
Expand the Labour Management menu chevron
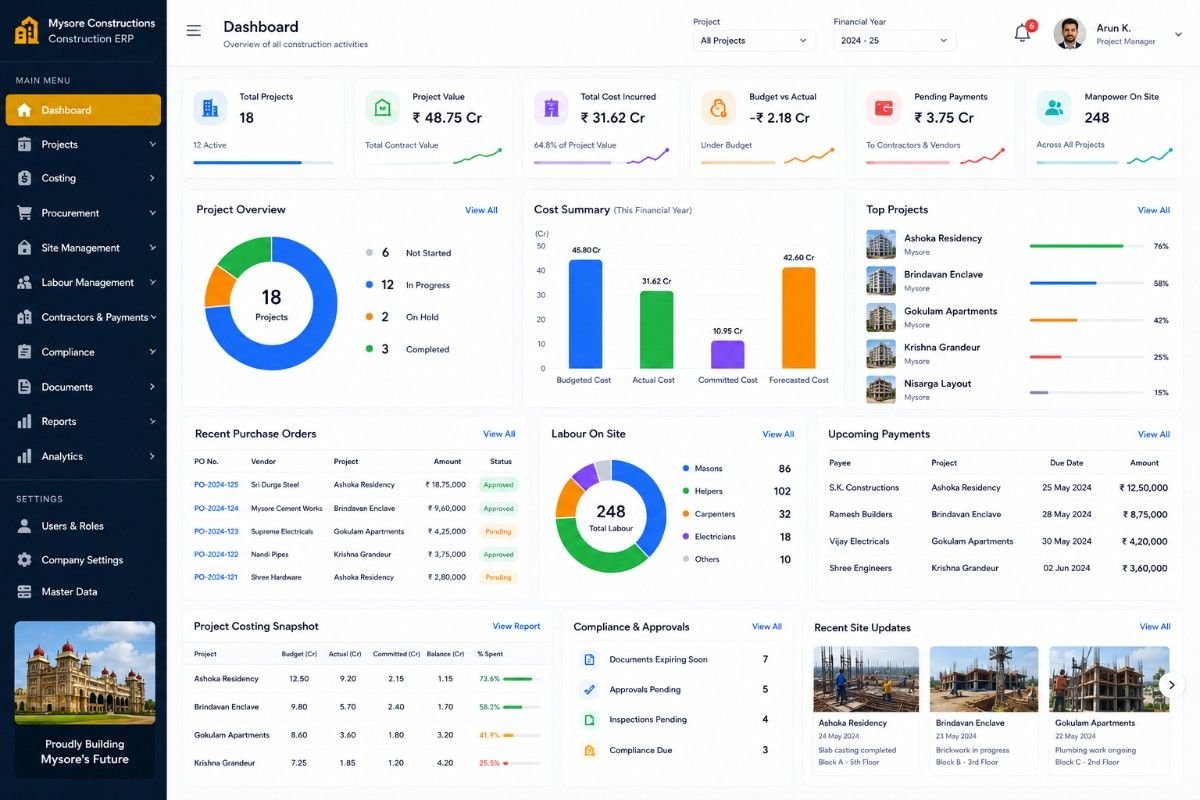pyautogui.click(x=153, y=283)
